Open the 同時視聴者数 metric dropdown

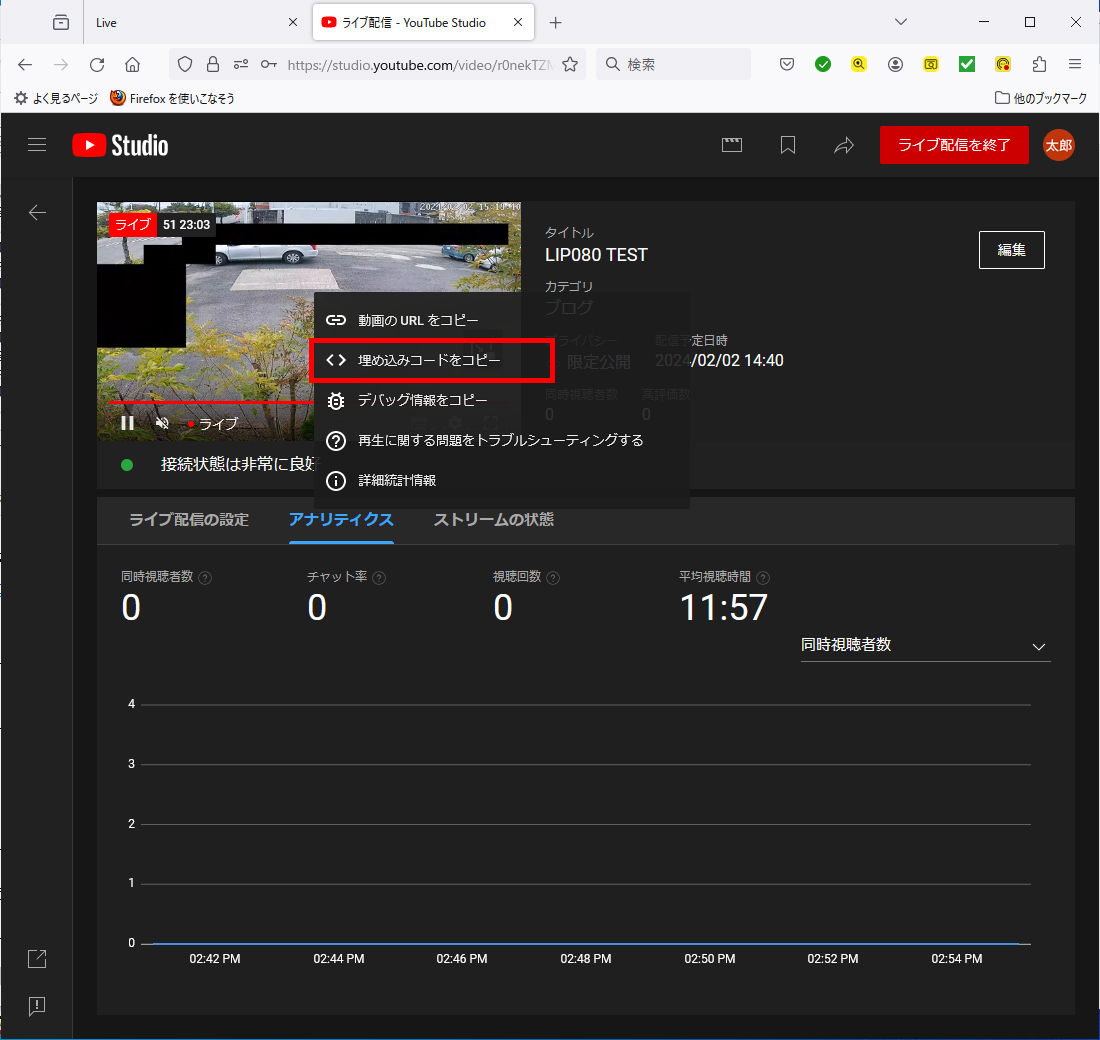pos(925,645)
